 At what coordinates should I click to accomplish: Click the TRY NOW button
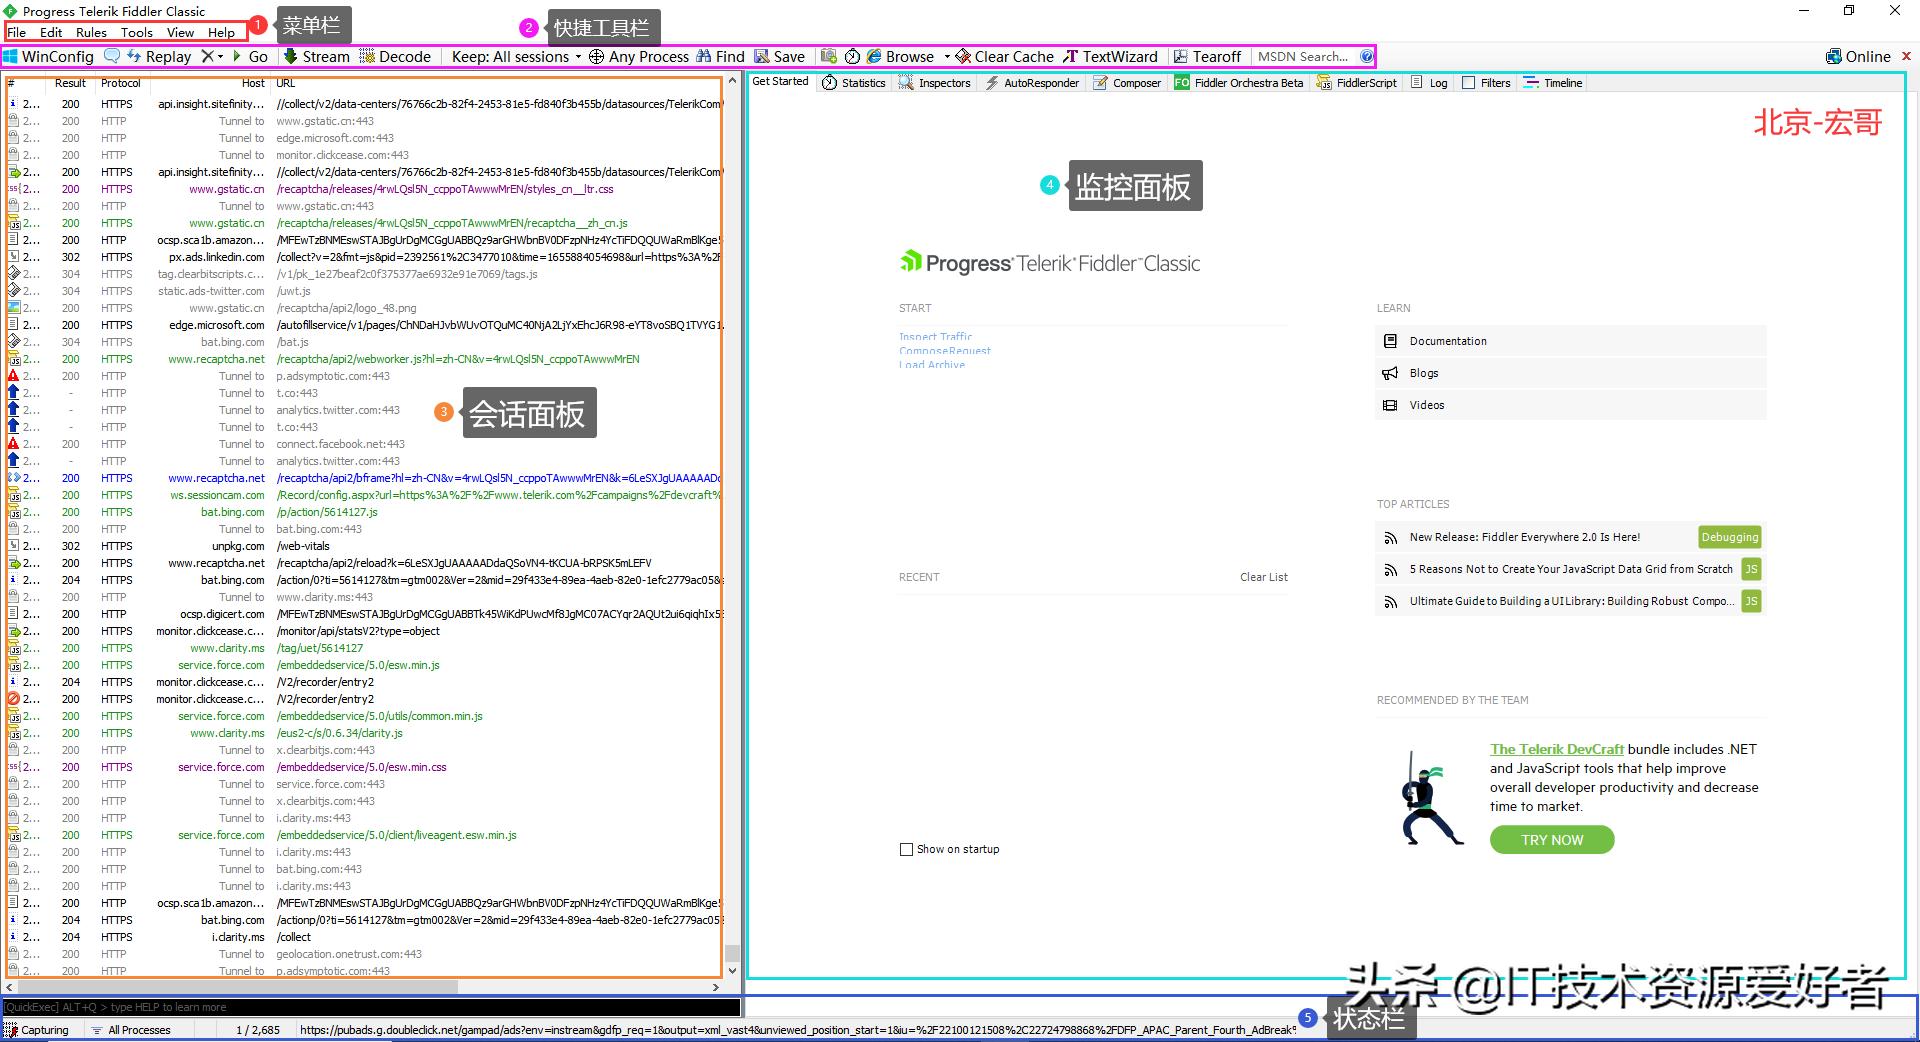click(x=1551, y=840)
